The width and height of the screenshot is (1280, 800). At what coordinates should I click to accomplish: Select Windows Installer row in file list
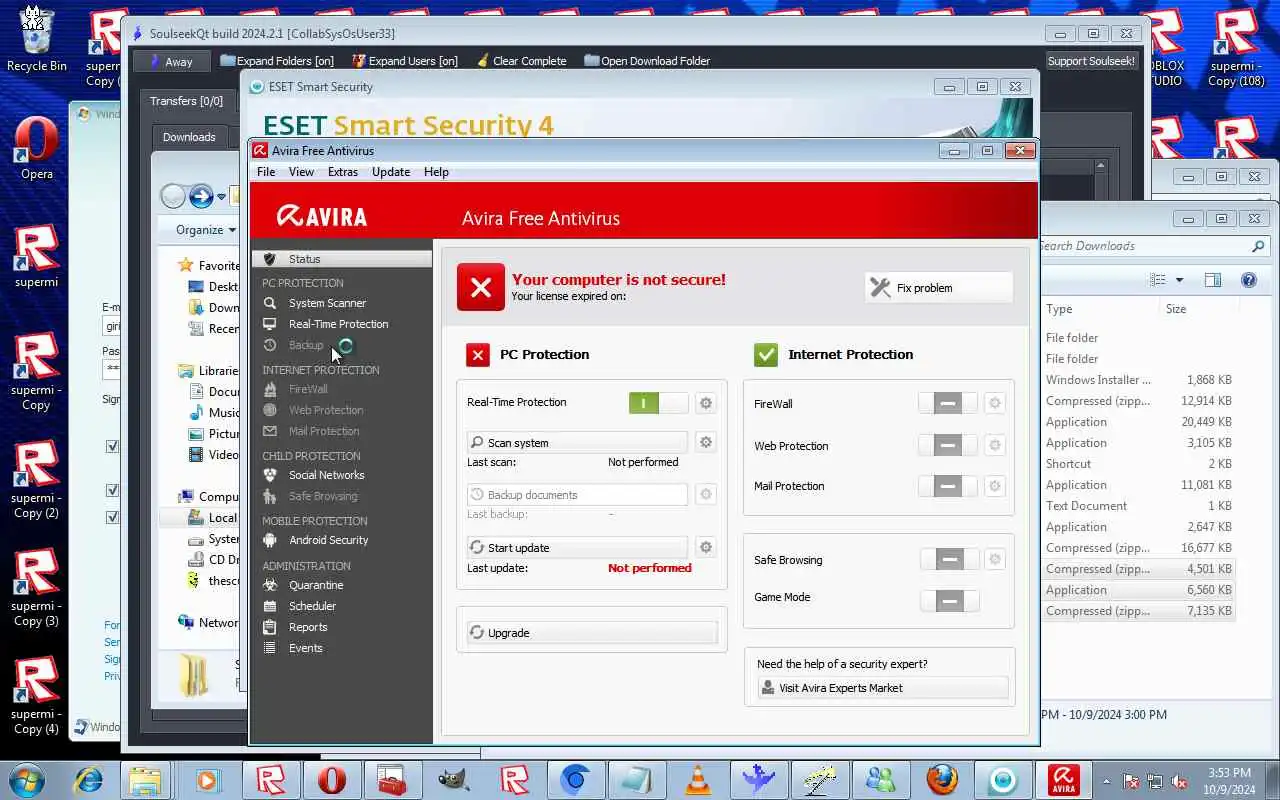click(x=1138, y=380)
